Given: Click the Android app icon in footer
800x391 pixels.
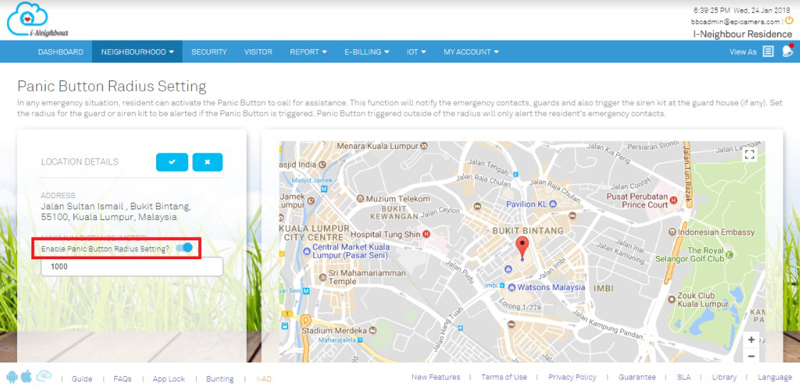Looking at the screenshot, I should [x=12, y=377].
